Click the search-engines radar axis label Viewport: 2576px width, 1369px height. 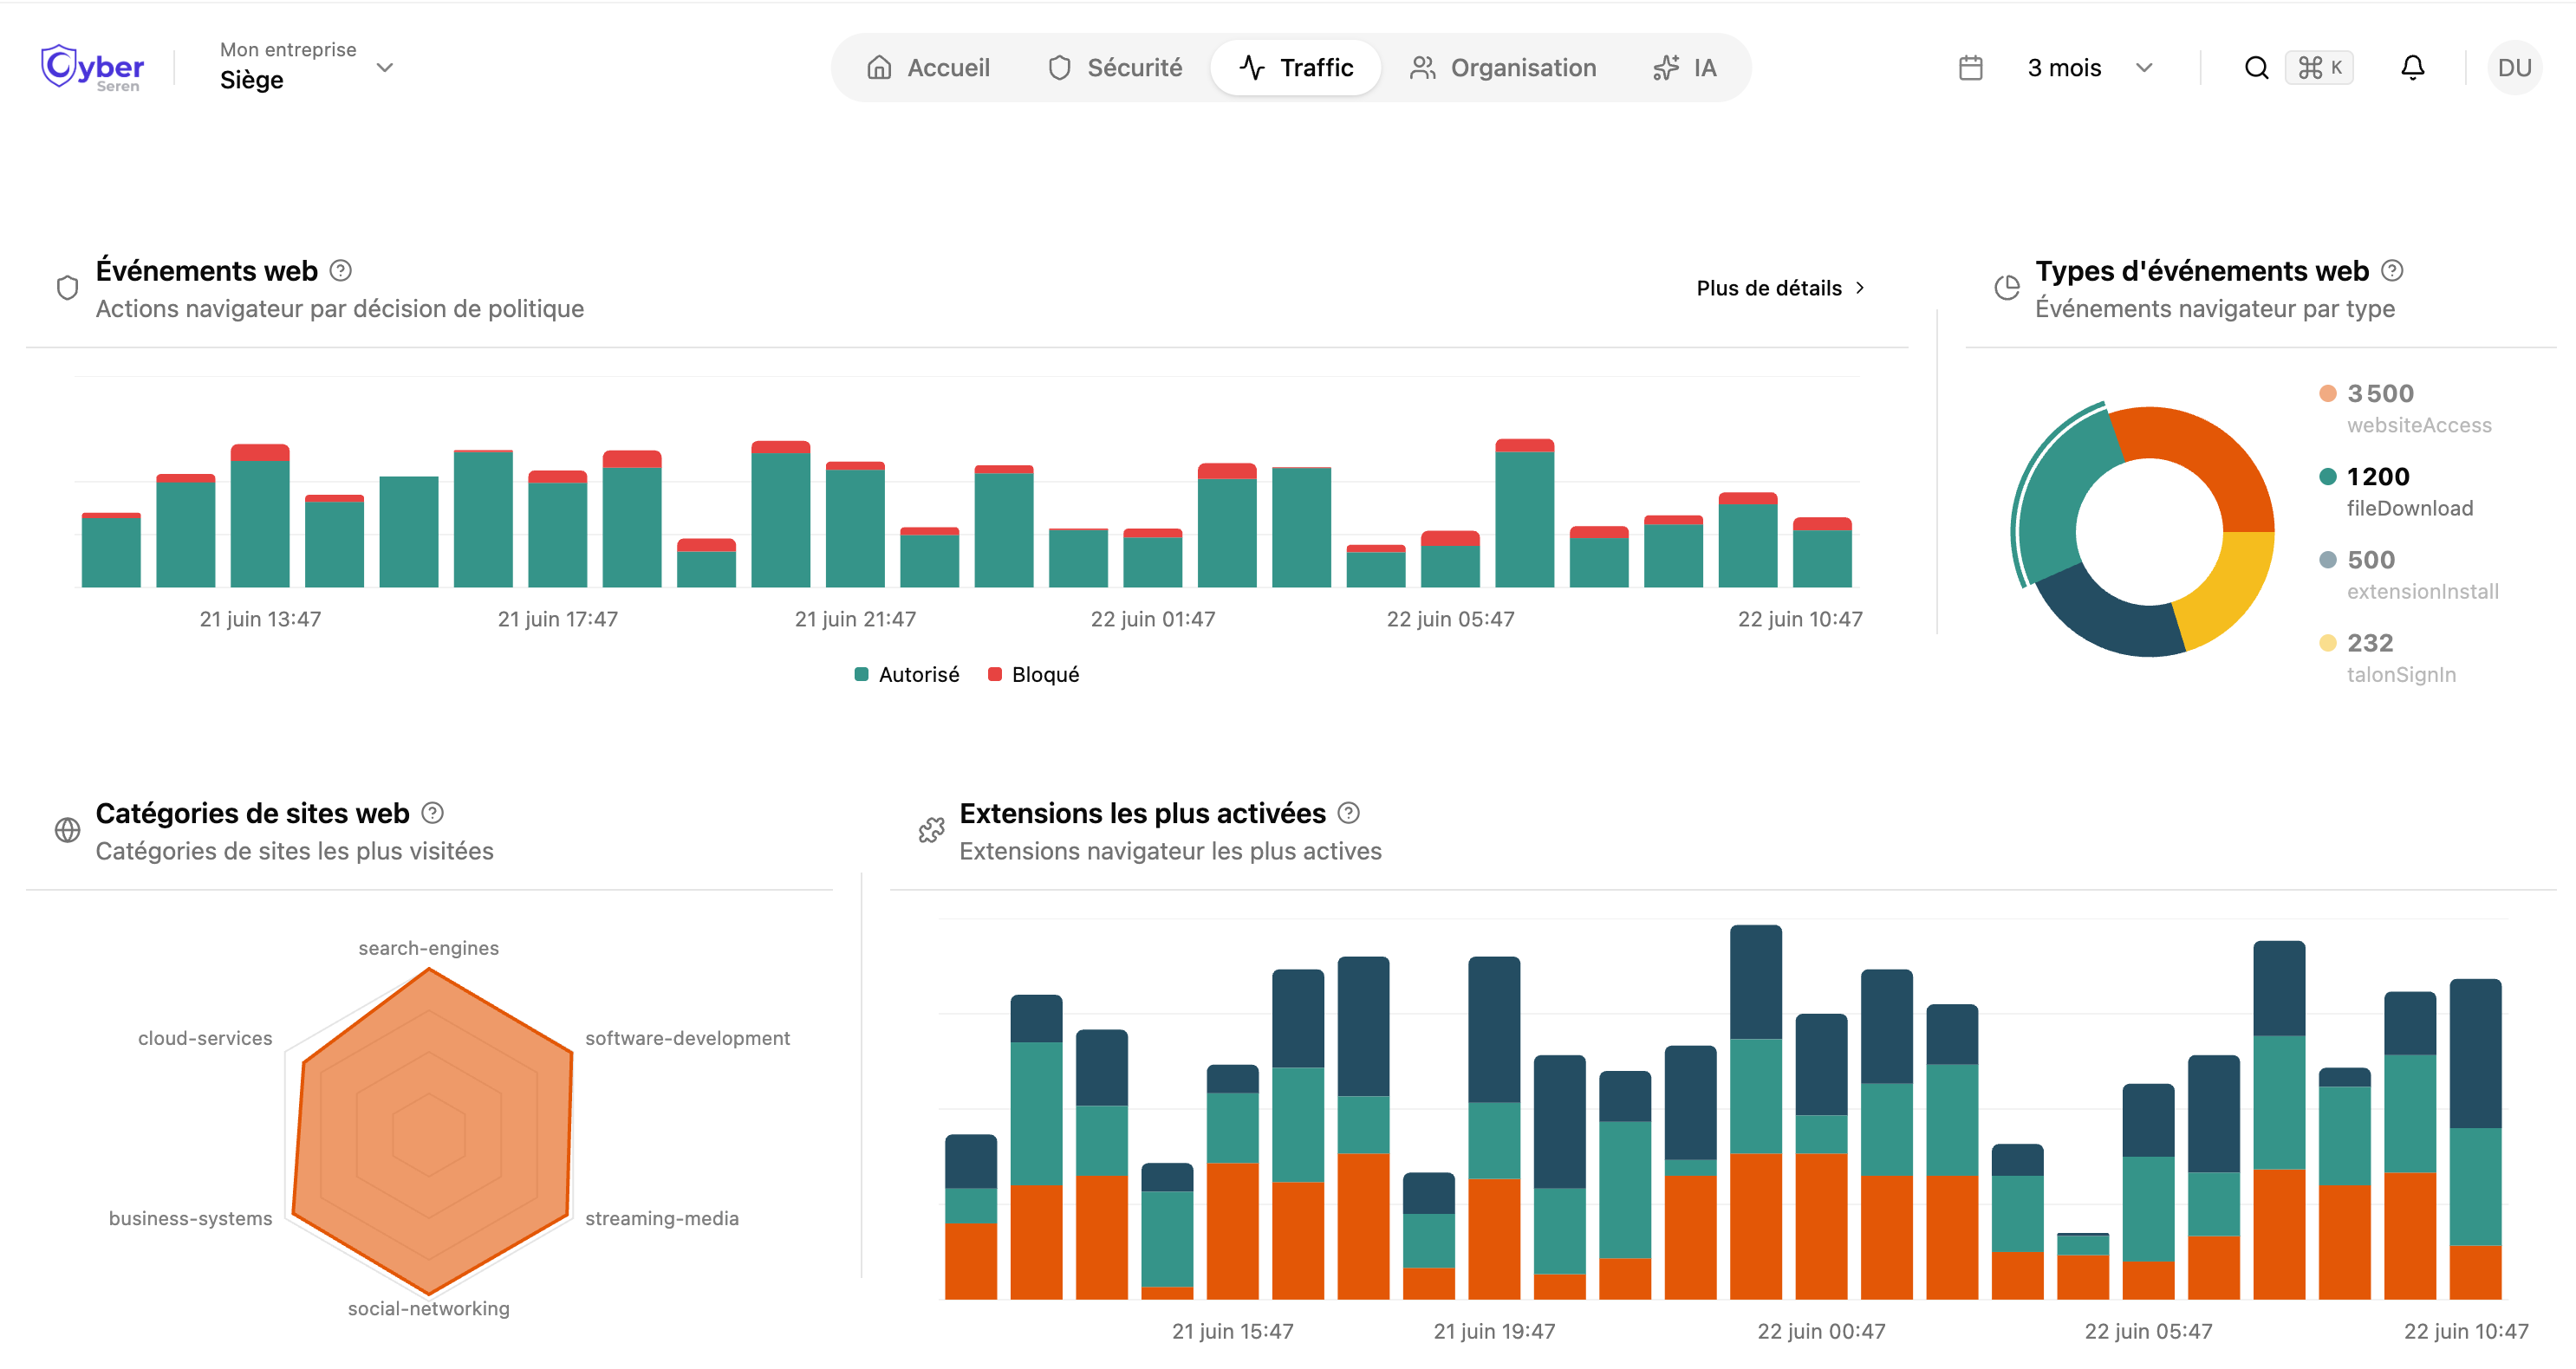coord(428,948)
